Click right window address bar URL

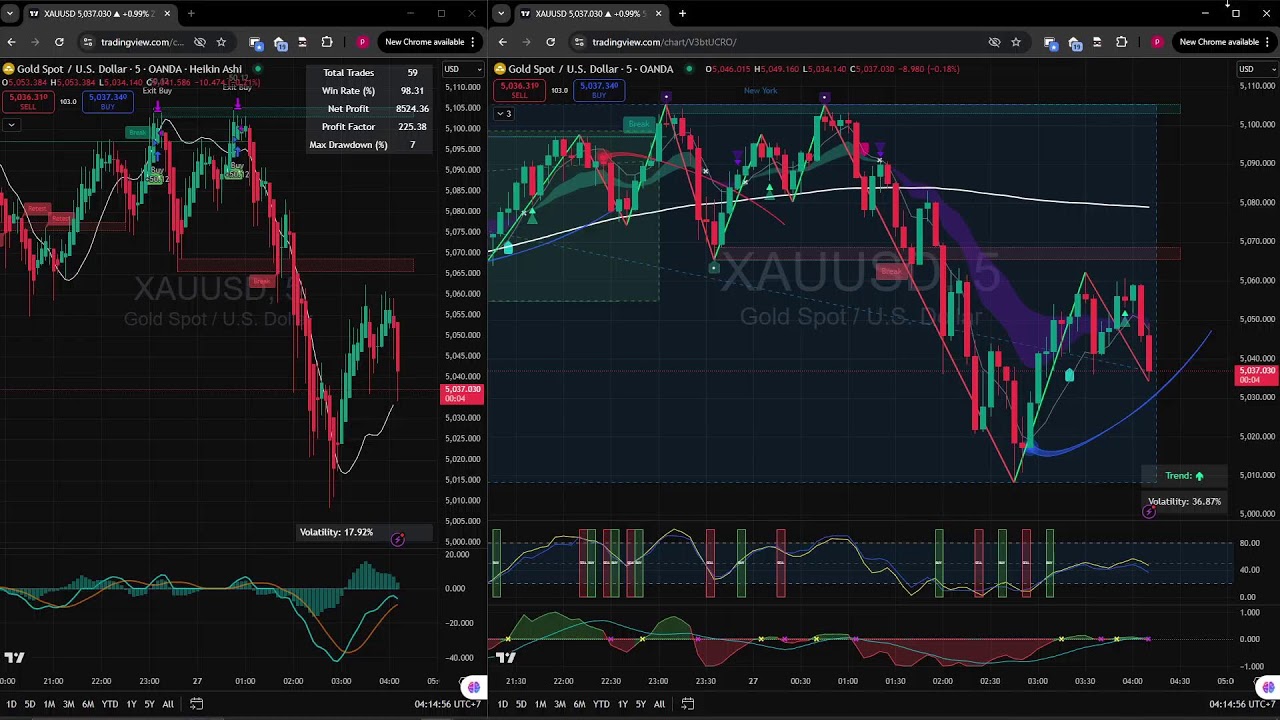pyautogui.click(x=664, y=42)
